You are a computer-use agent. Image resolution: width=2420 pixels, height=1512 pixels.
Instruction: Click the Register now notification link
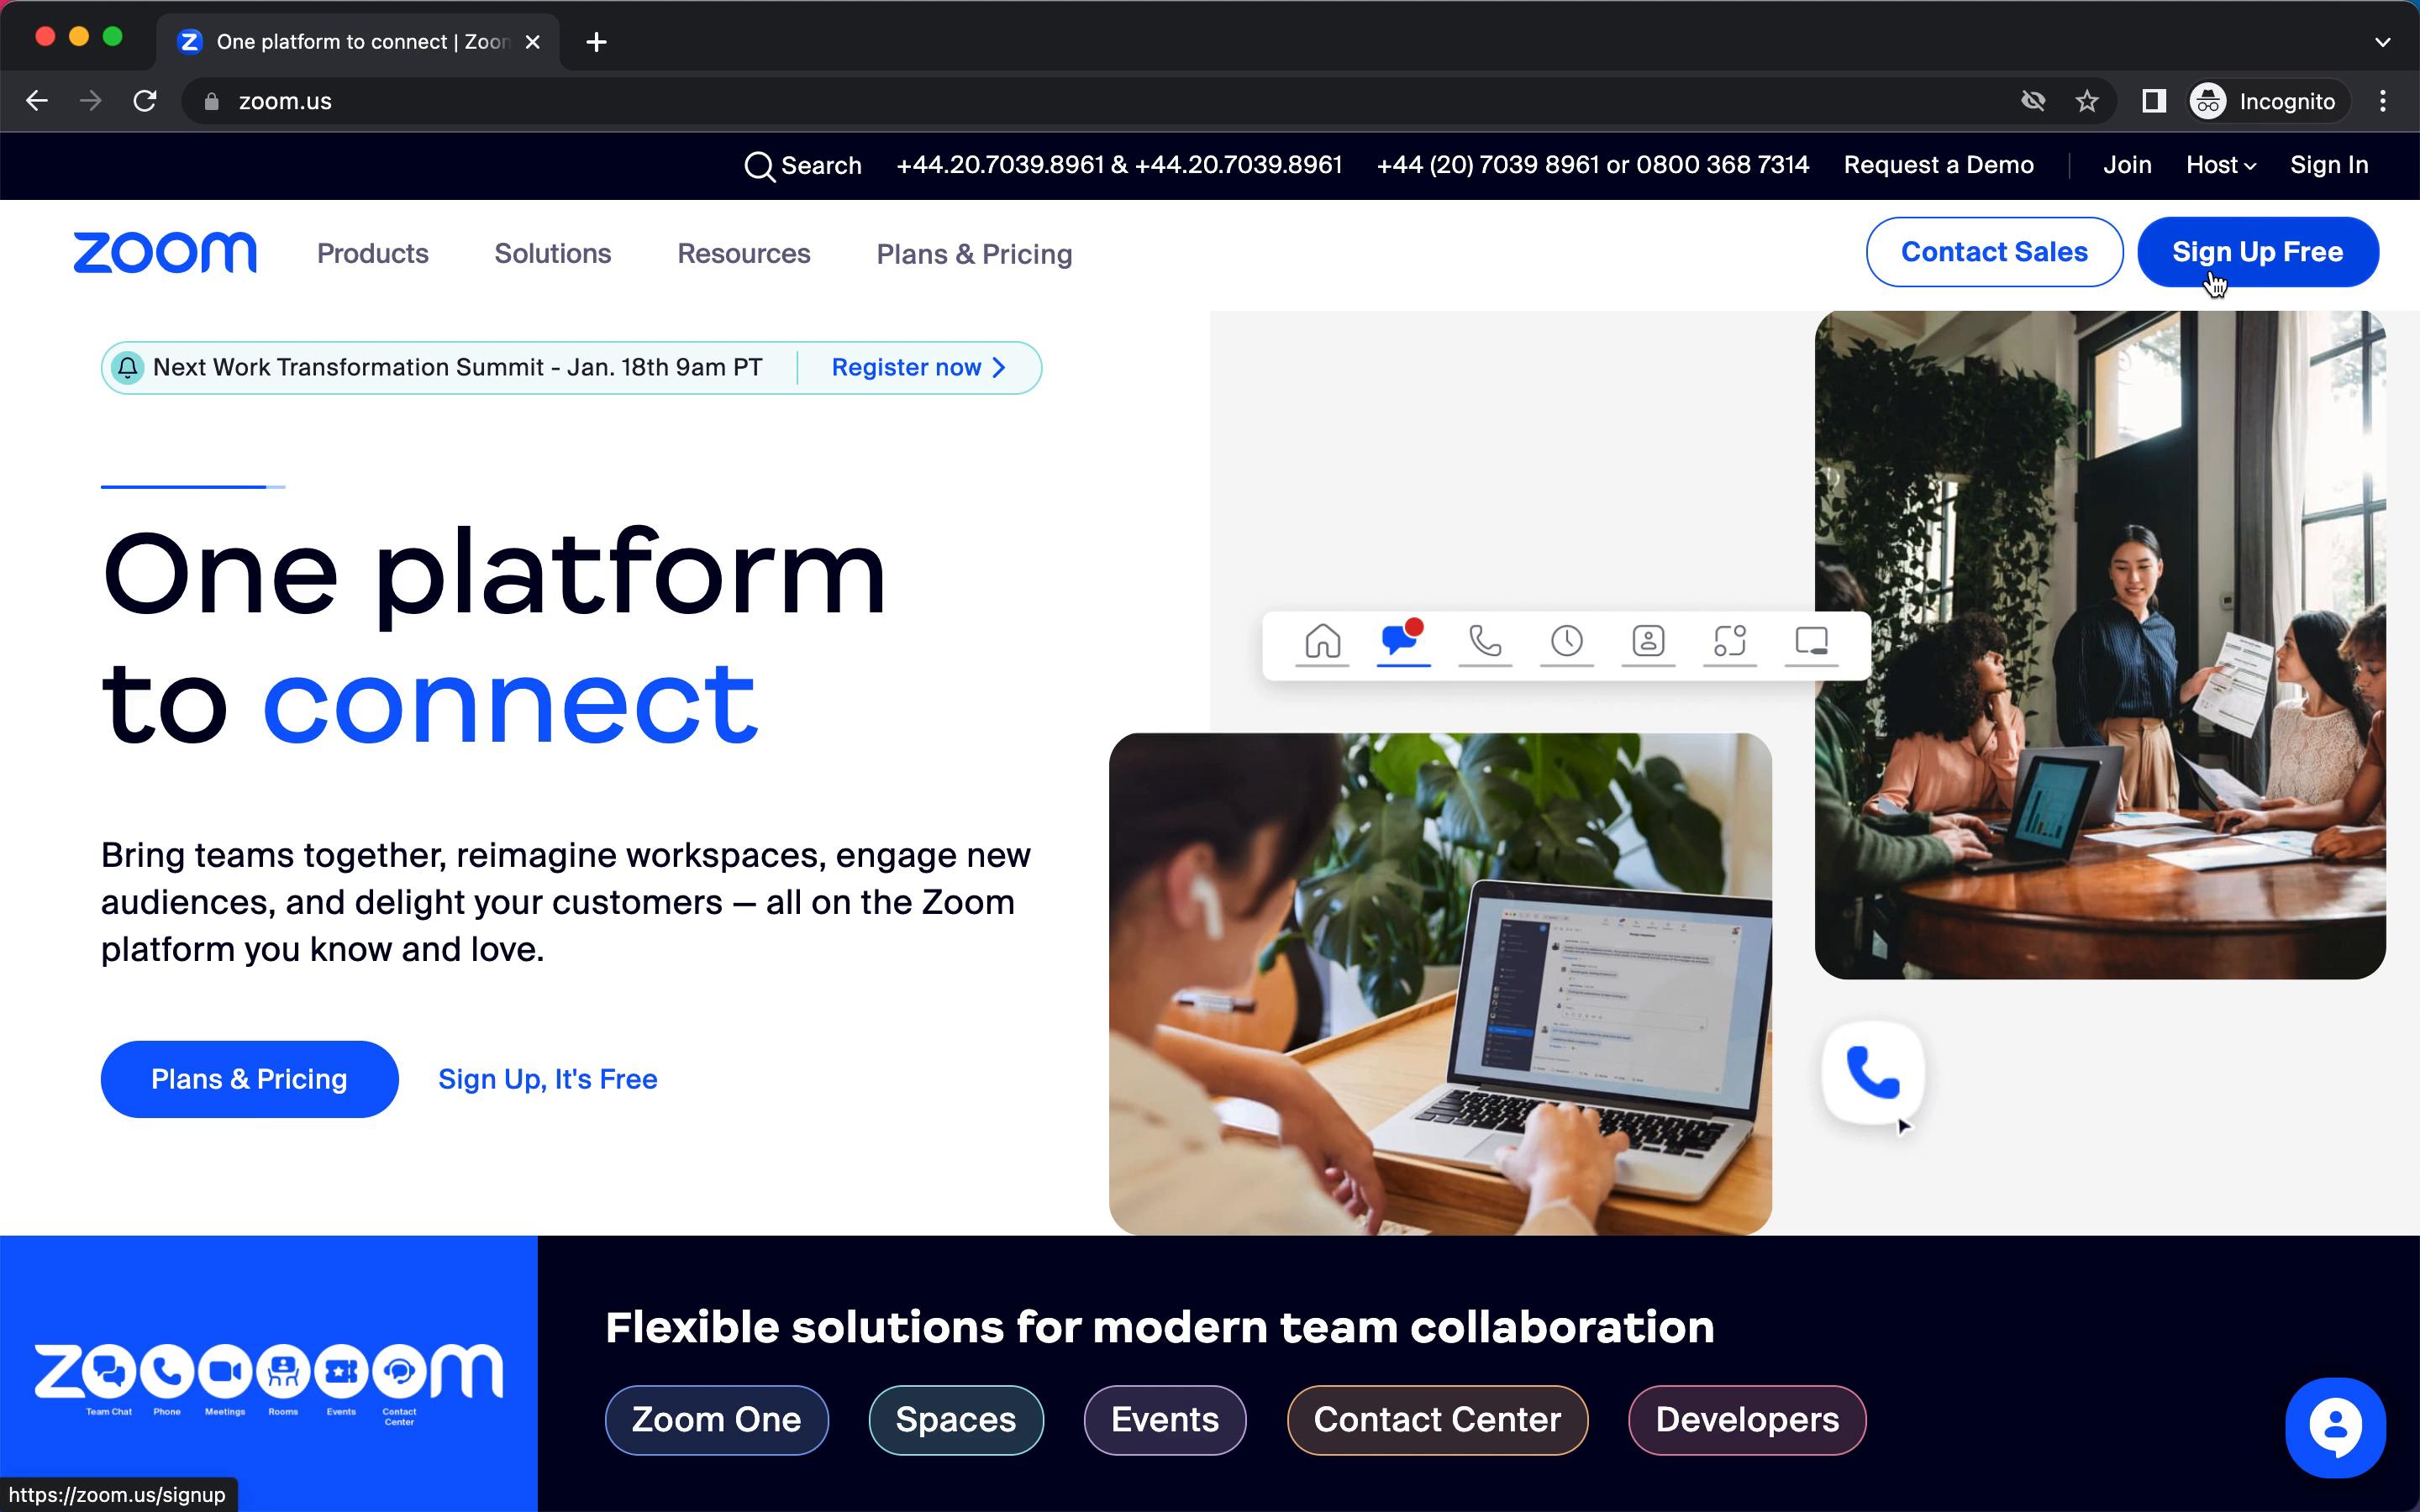click(x=909, y=368)
